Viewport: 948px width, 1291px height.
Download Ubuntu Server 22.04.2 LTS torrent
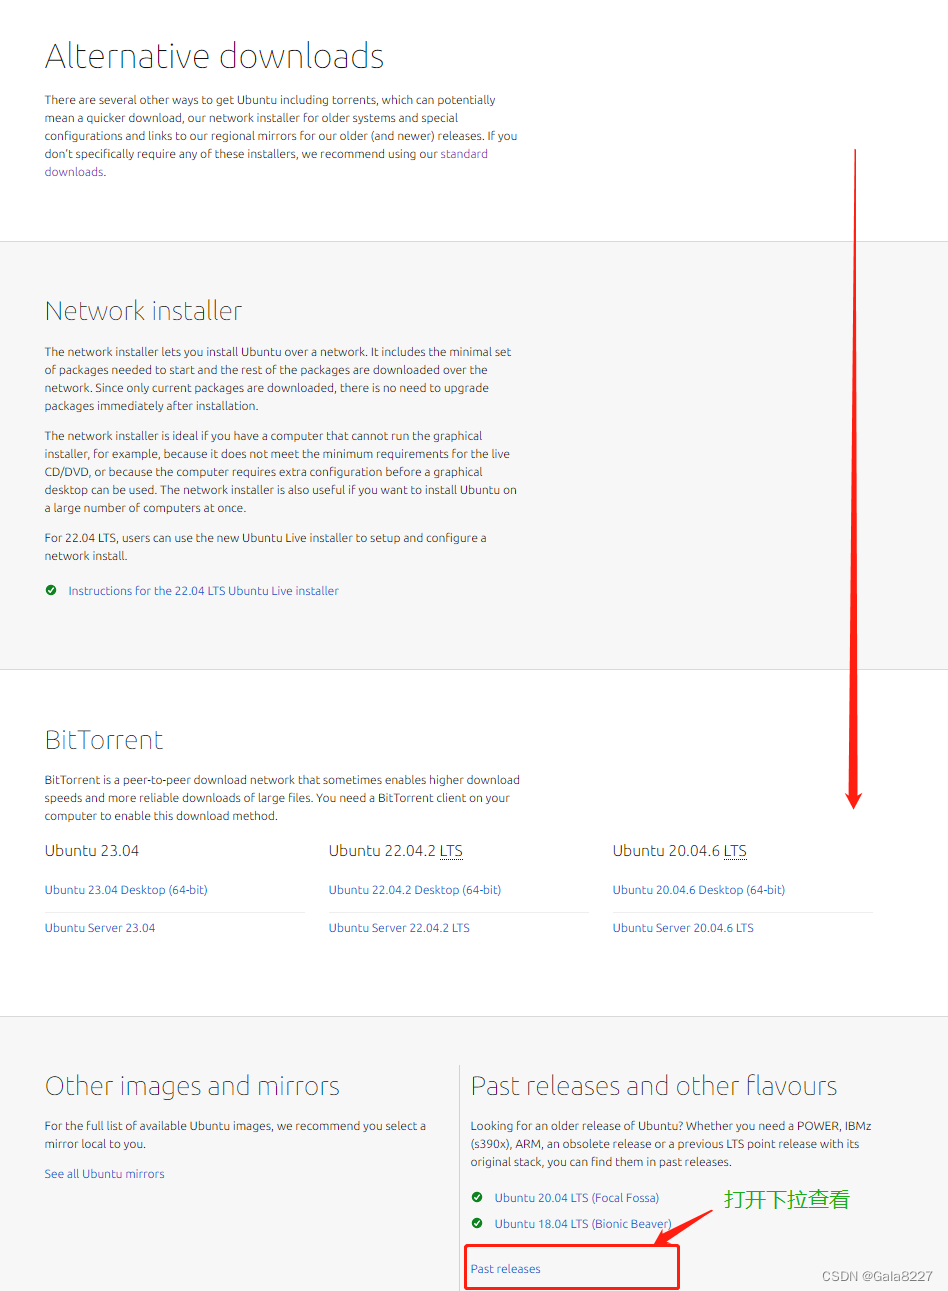(x=399, y=928)
